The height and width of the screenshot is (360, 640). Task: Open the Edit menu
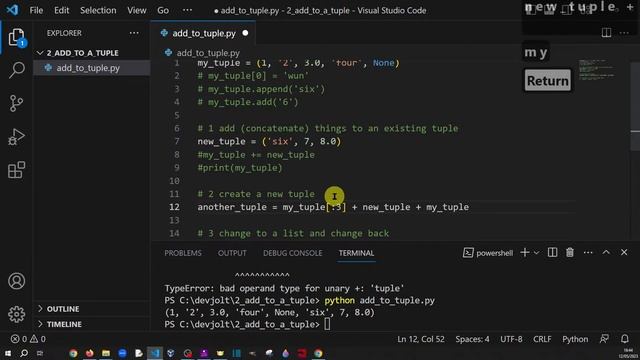[62, 10]
